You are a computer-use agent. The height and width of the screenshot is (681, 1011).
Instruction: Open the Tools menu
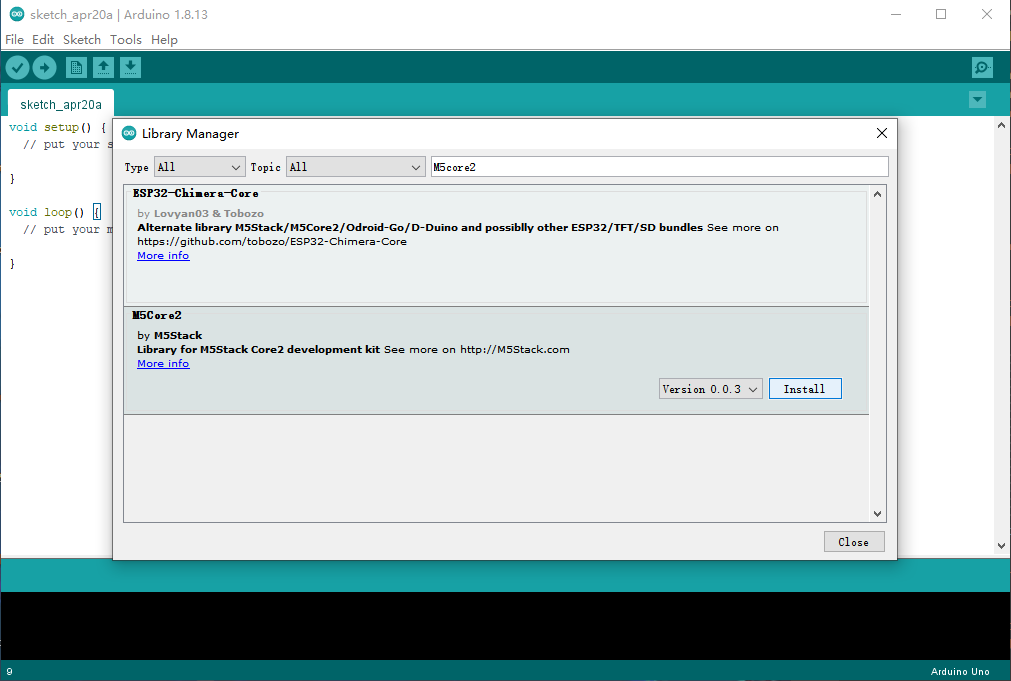(126, 39)
